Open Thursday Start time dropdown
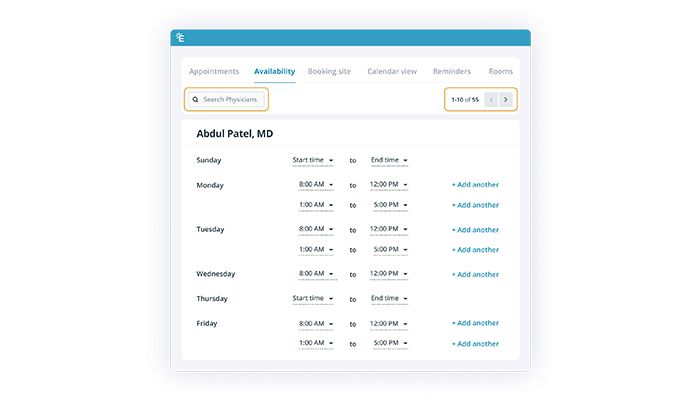The height and width of the screenshot is (400, 700). click(x=313, y=298)
